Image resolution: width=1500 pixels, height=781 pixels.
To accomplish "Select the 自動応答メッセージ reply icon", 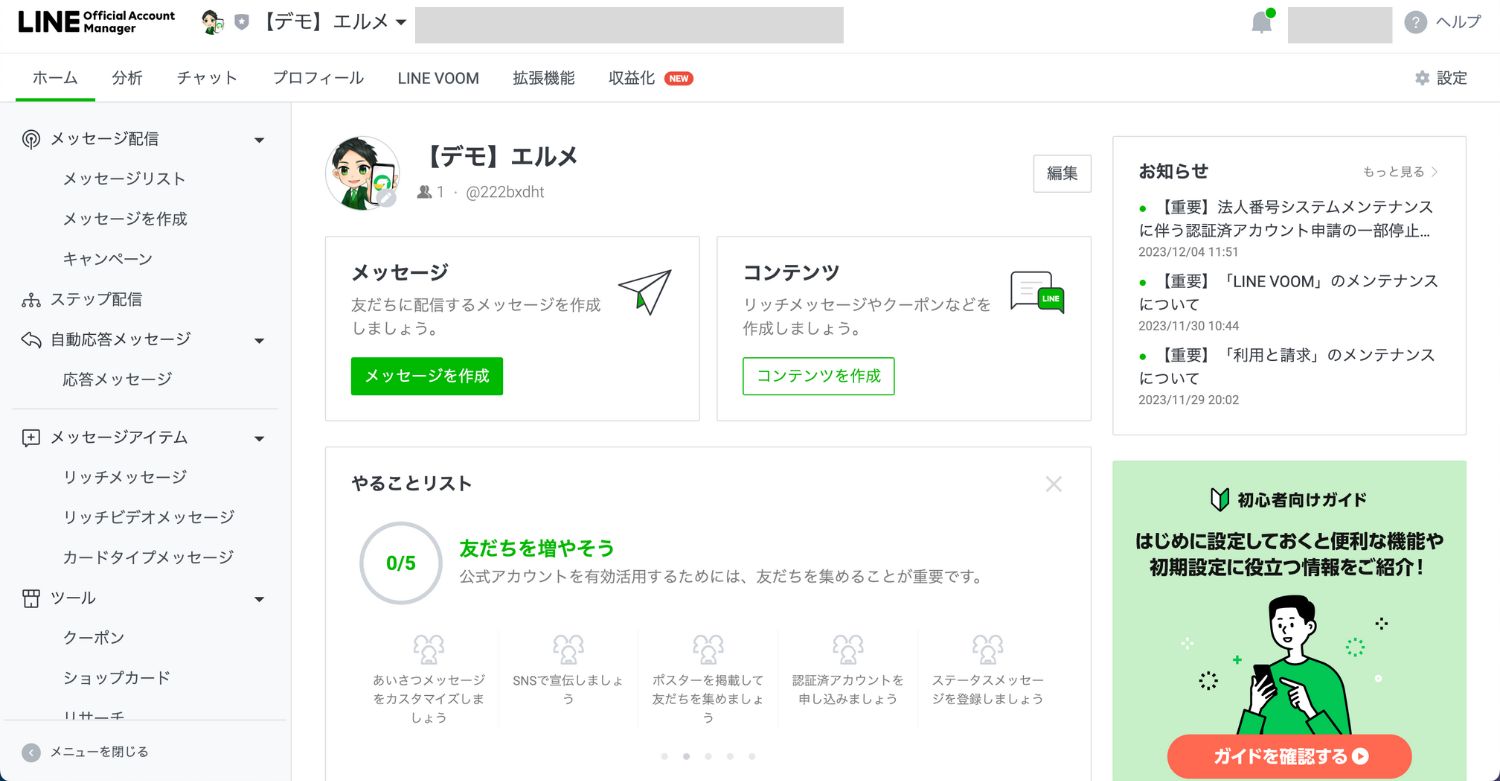I will (30, 339).
